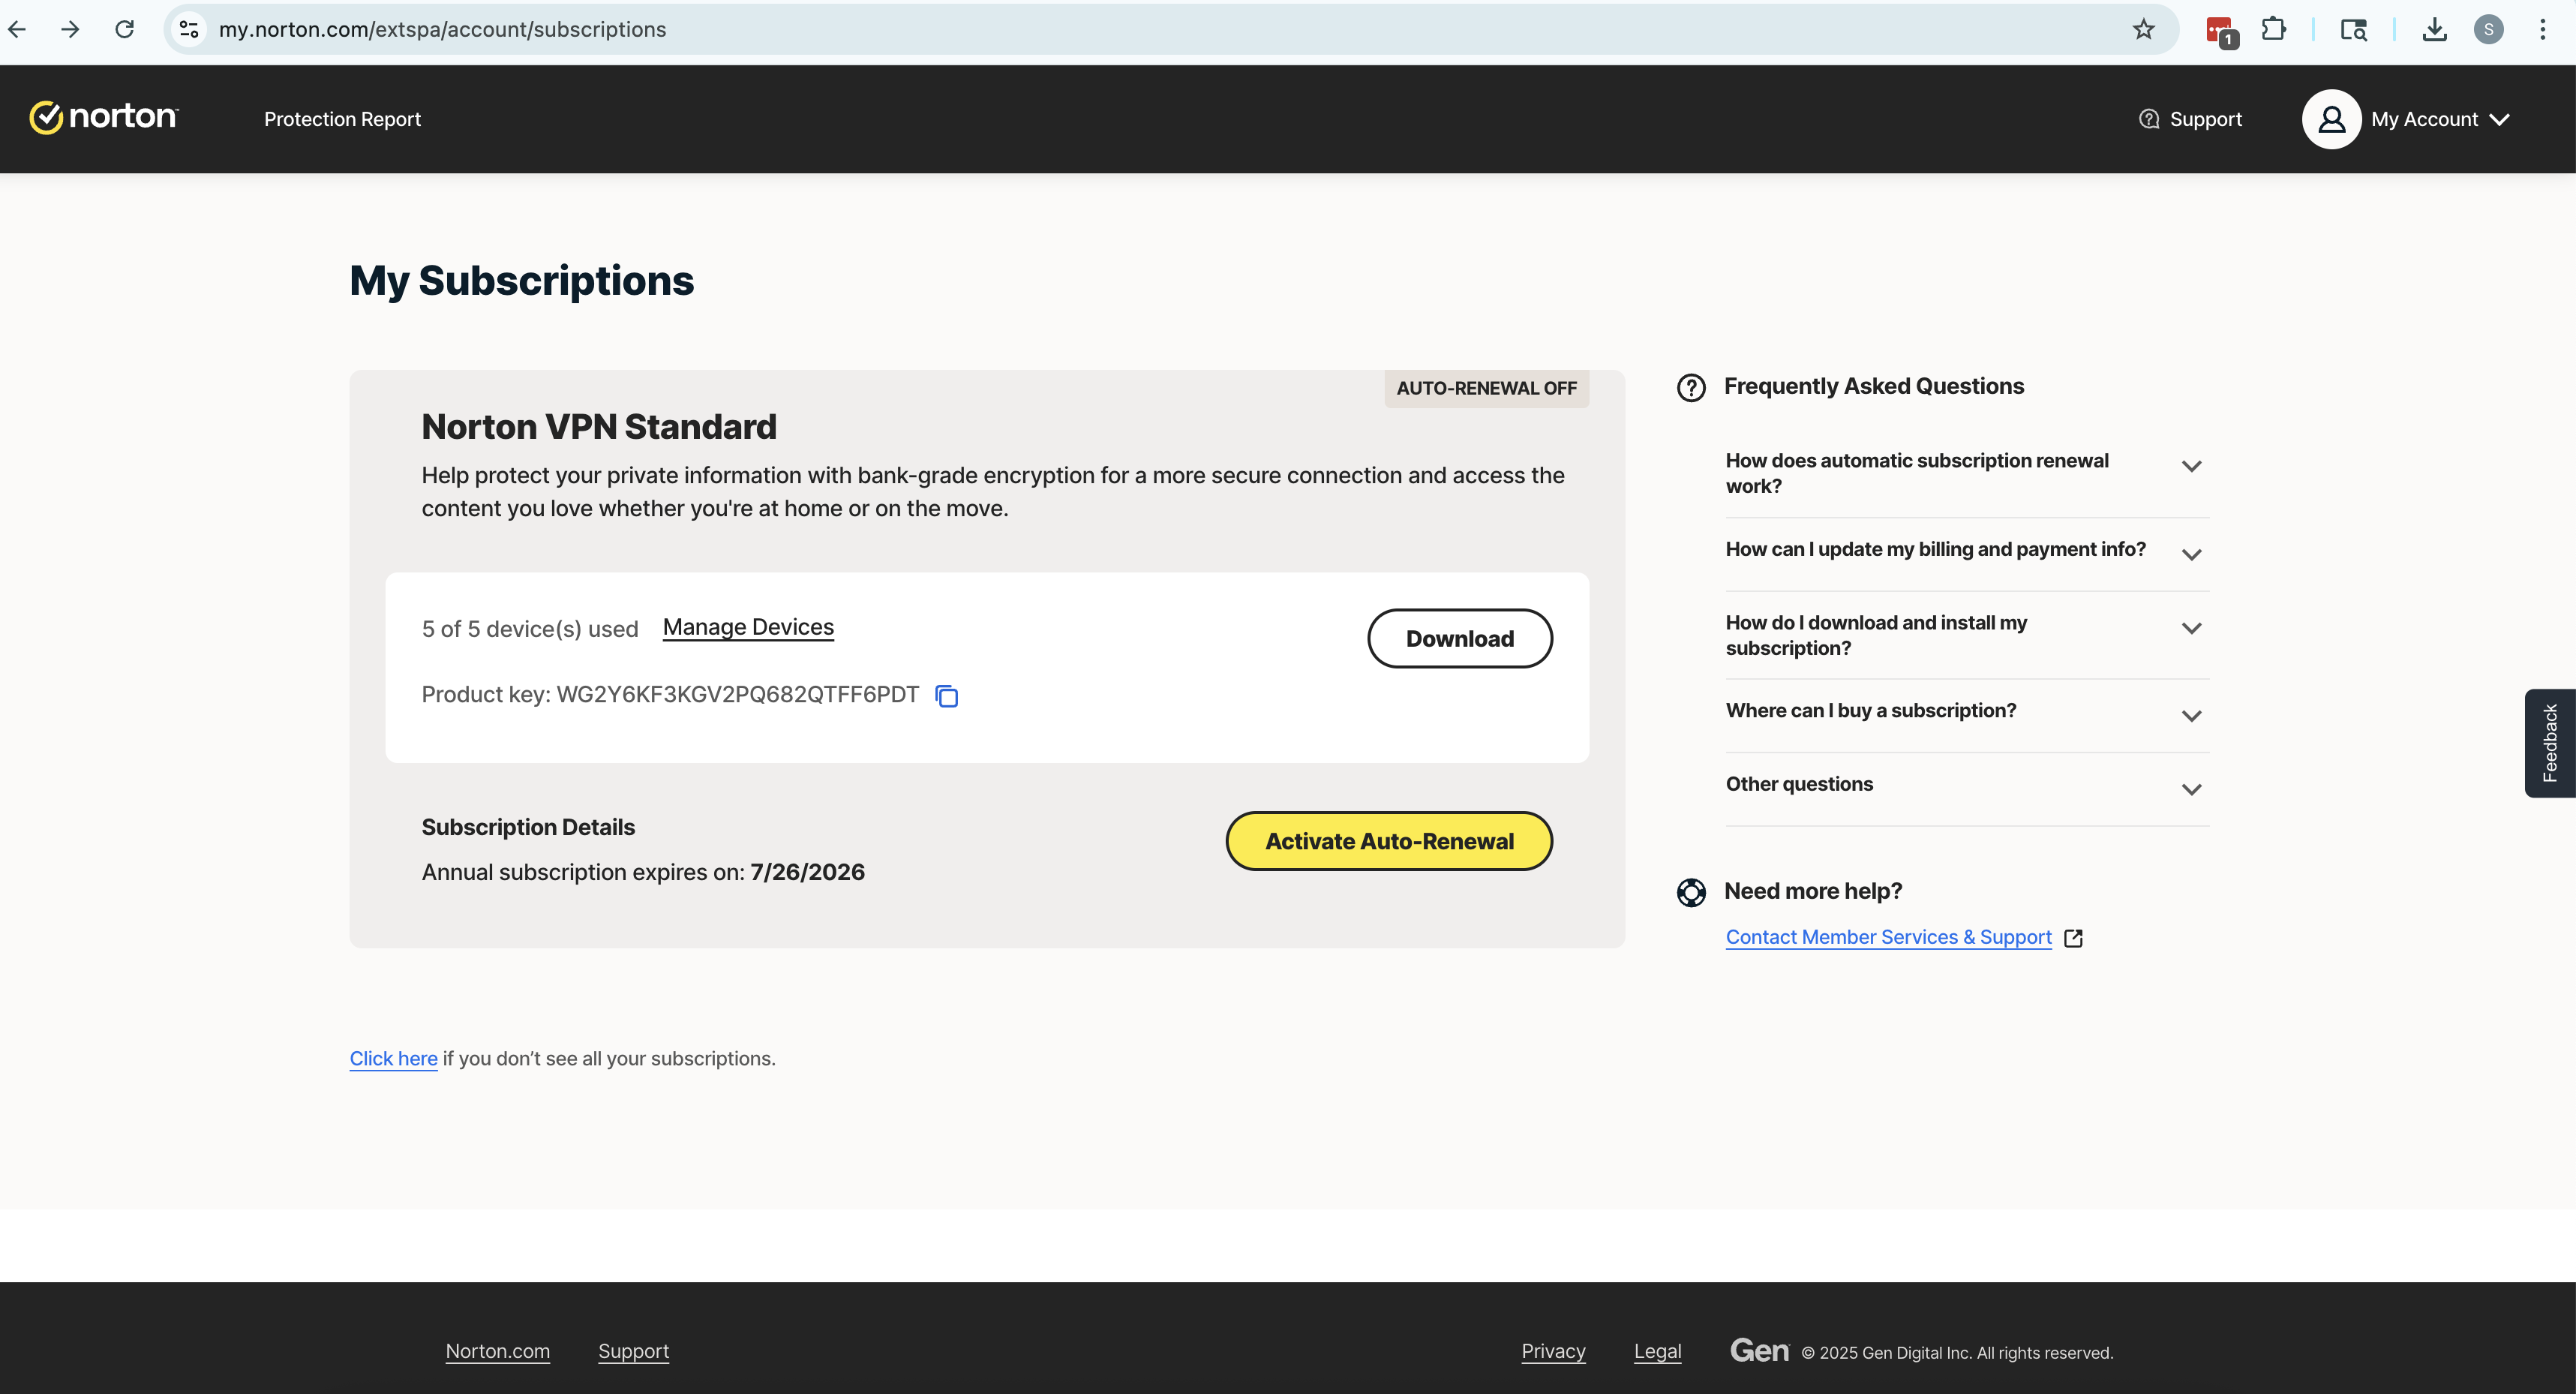
Task: Reload the page with the refresh icon
Action: pos(124,29)
